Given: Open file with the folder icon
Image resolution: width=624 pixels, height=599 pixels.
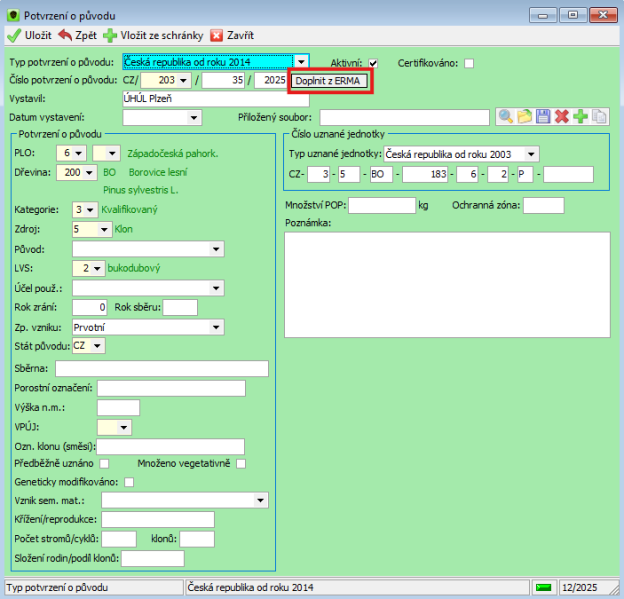Looking at the screenshot, I should pyautogui.click(x=524, y=117).
